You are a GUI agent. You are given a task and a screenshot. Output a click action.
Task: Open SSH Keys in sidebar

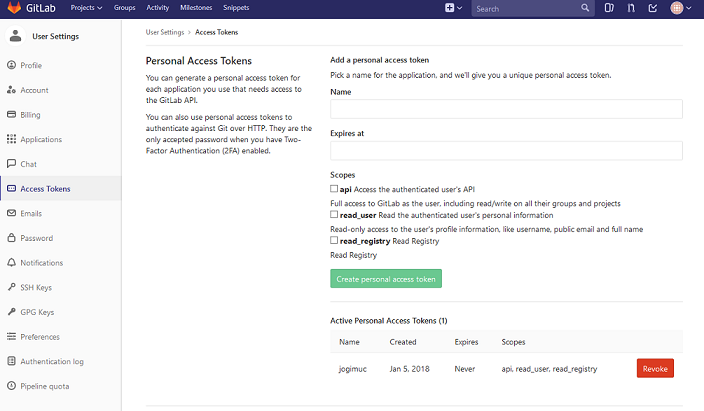tap(36, 287)
